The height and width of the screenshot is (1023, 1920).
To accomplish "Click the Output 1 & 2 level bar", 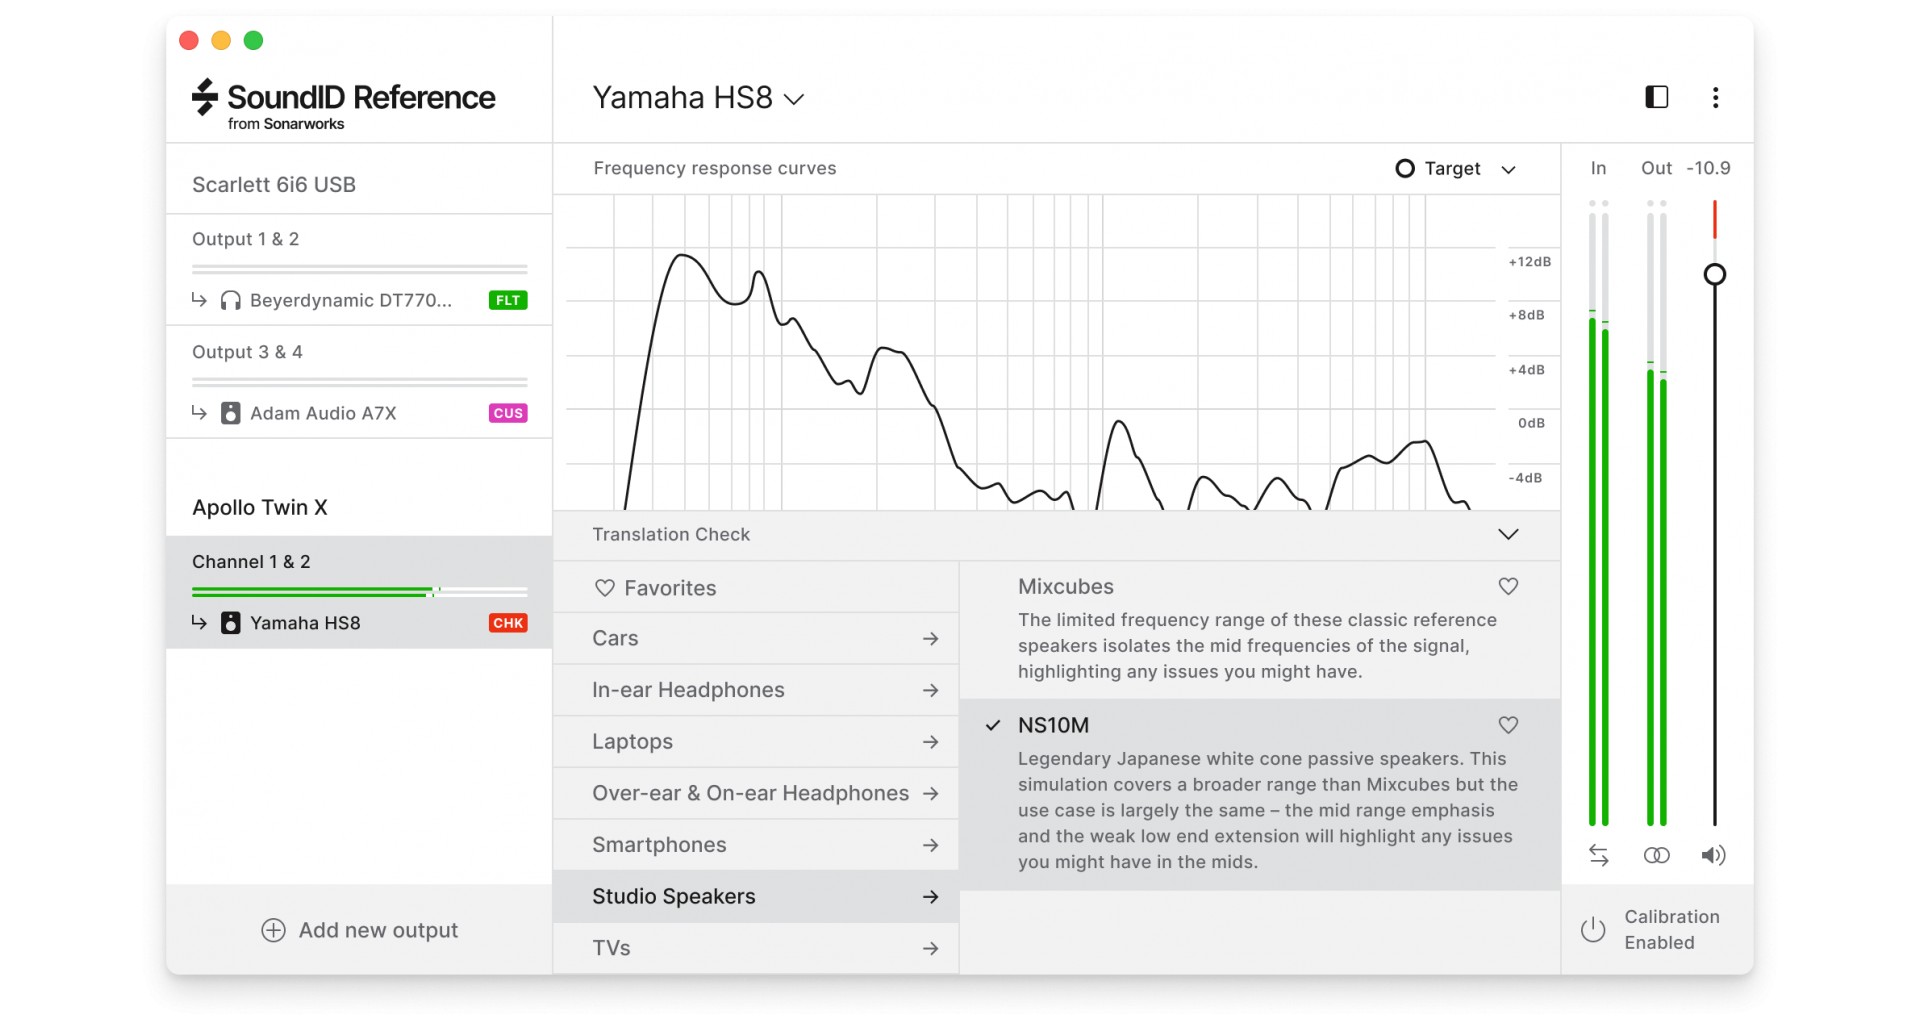I will [359, 269].
